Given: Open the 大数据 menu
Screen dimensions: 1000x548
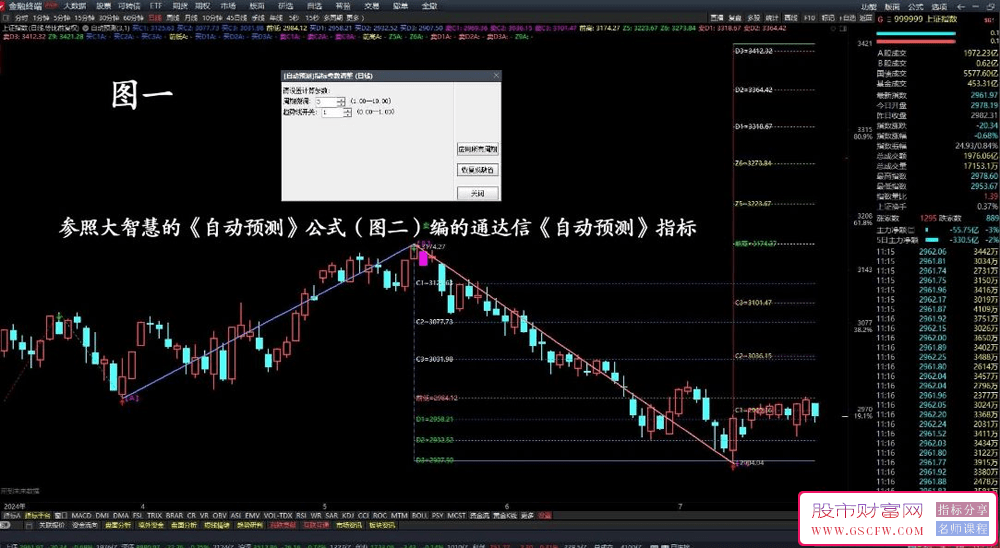Looking at the screenshot, I should click(74, 6).
